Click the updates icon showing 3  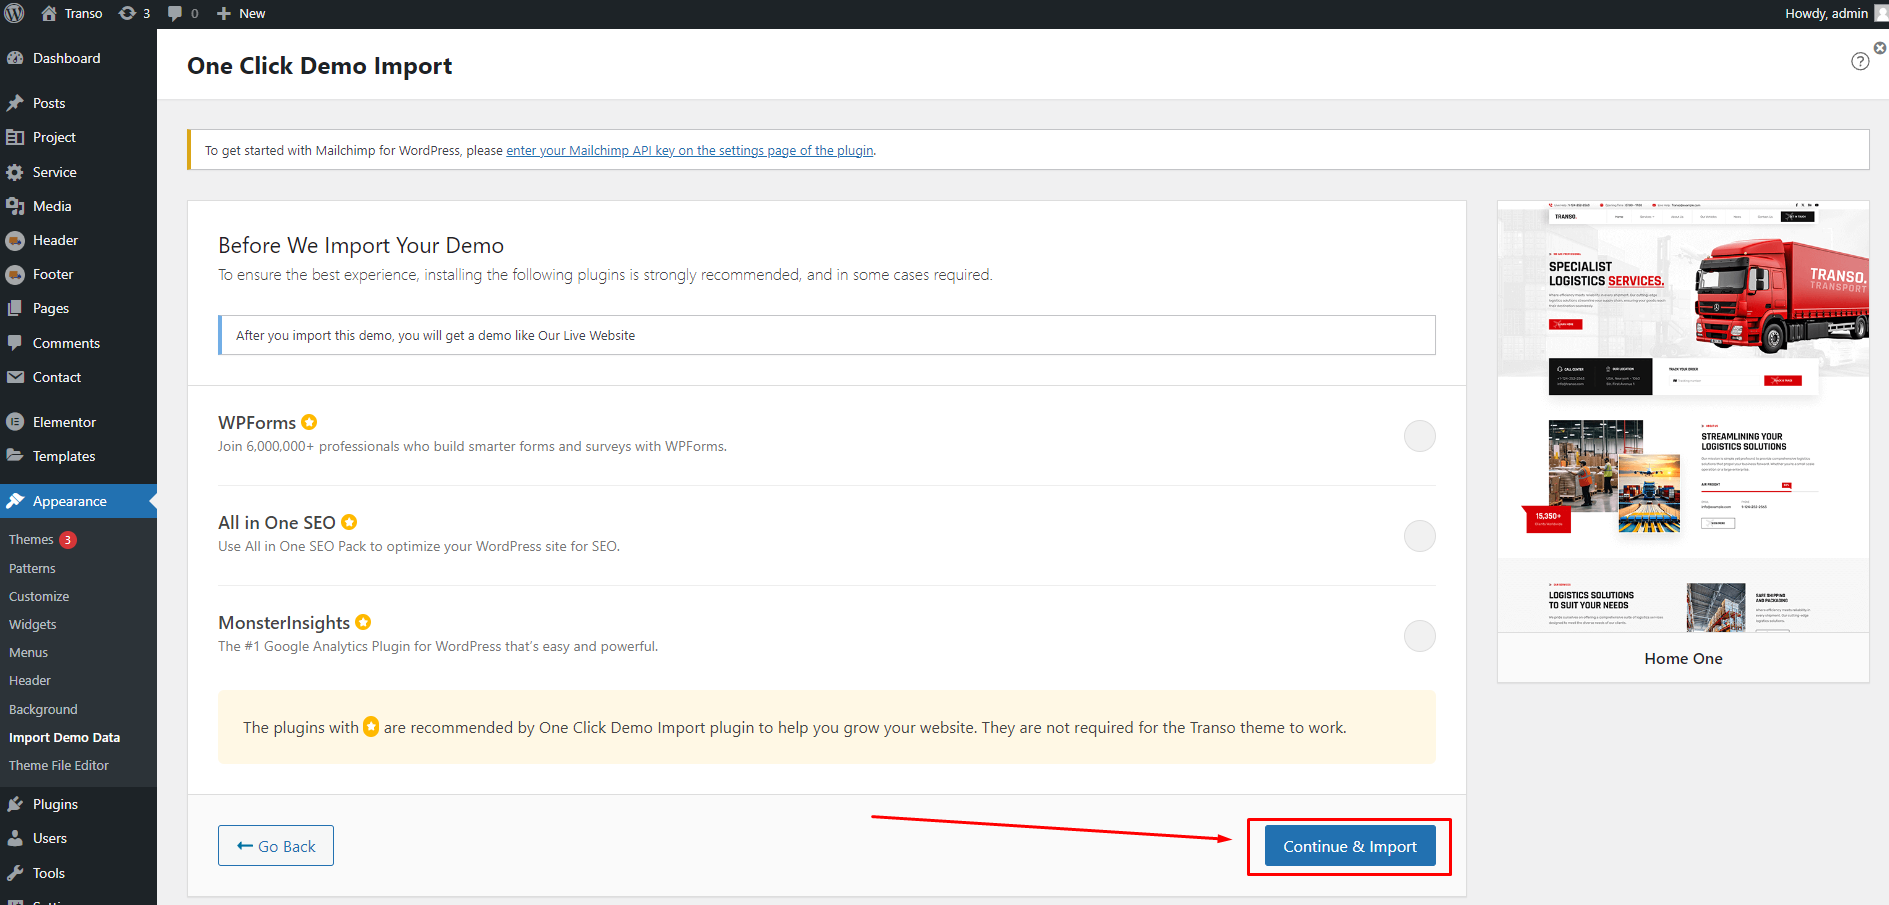127,13
